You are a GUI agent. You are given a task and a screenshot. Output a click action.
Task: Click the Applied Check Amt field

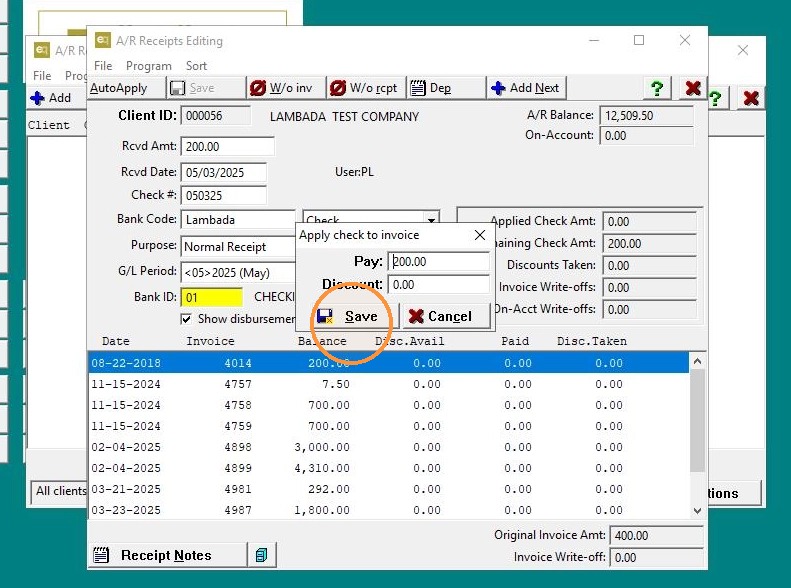[650, 221]
